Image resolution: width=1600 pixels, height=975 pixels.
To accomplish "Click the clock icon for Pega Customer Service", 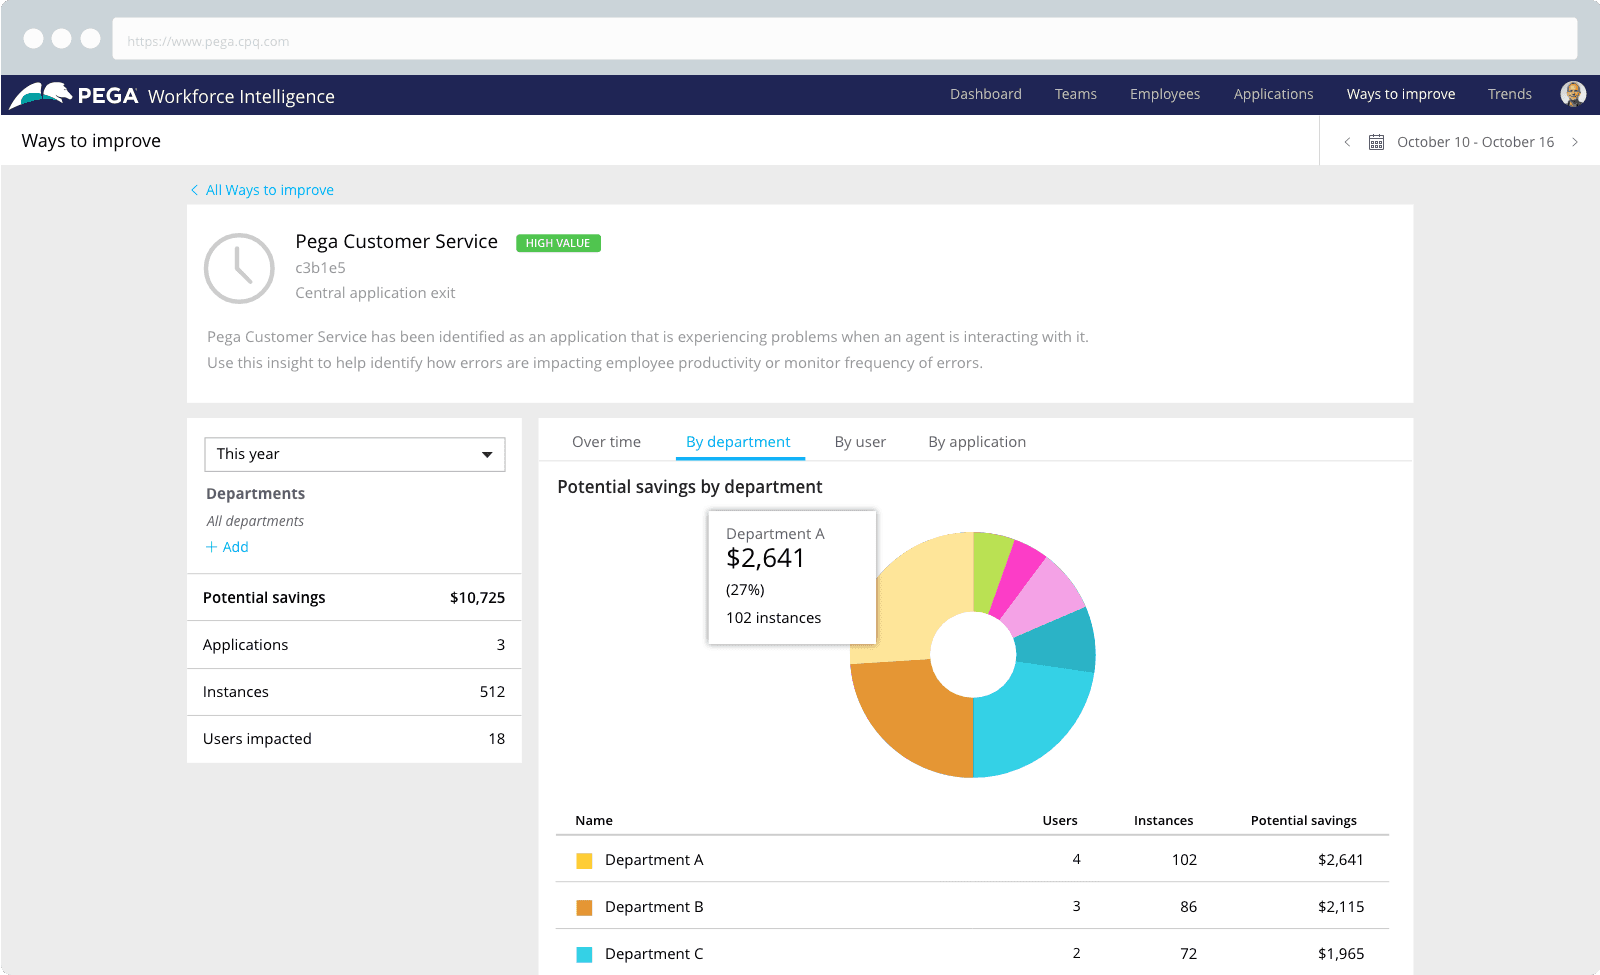I will coord(239,268).
